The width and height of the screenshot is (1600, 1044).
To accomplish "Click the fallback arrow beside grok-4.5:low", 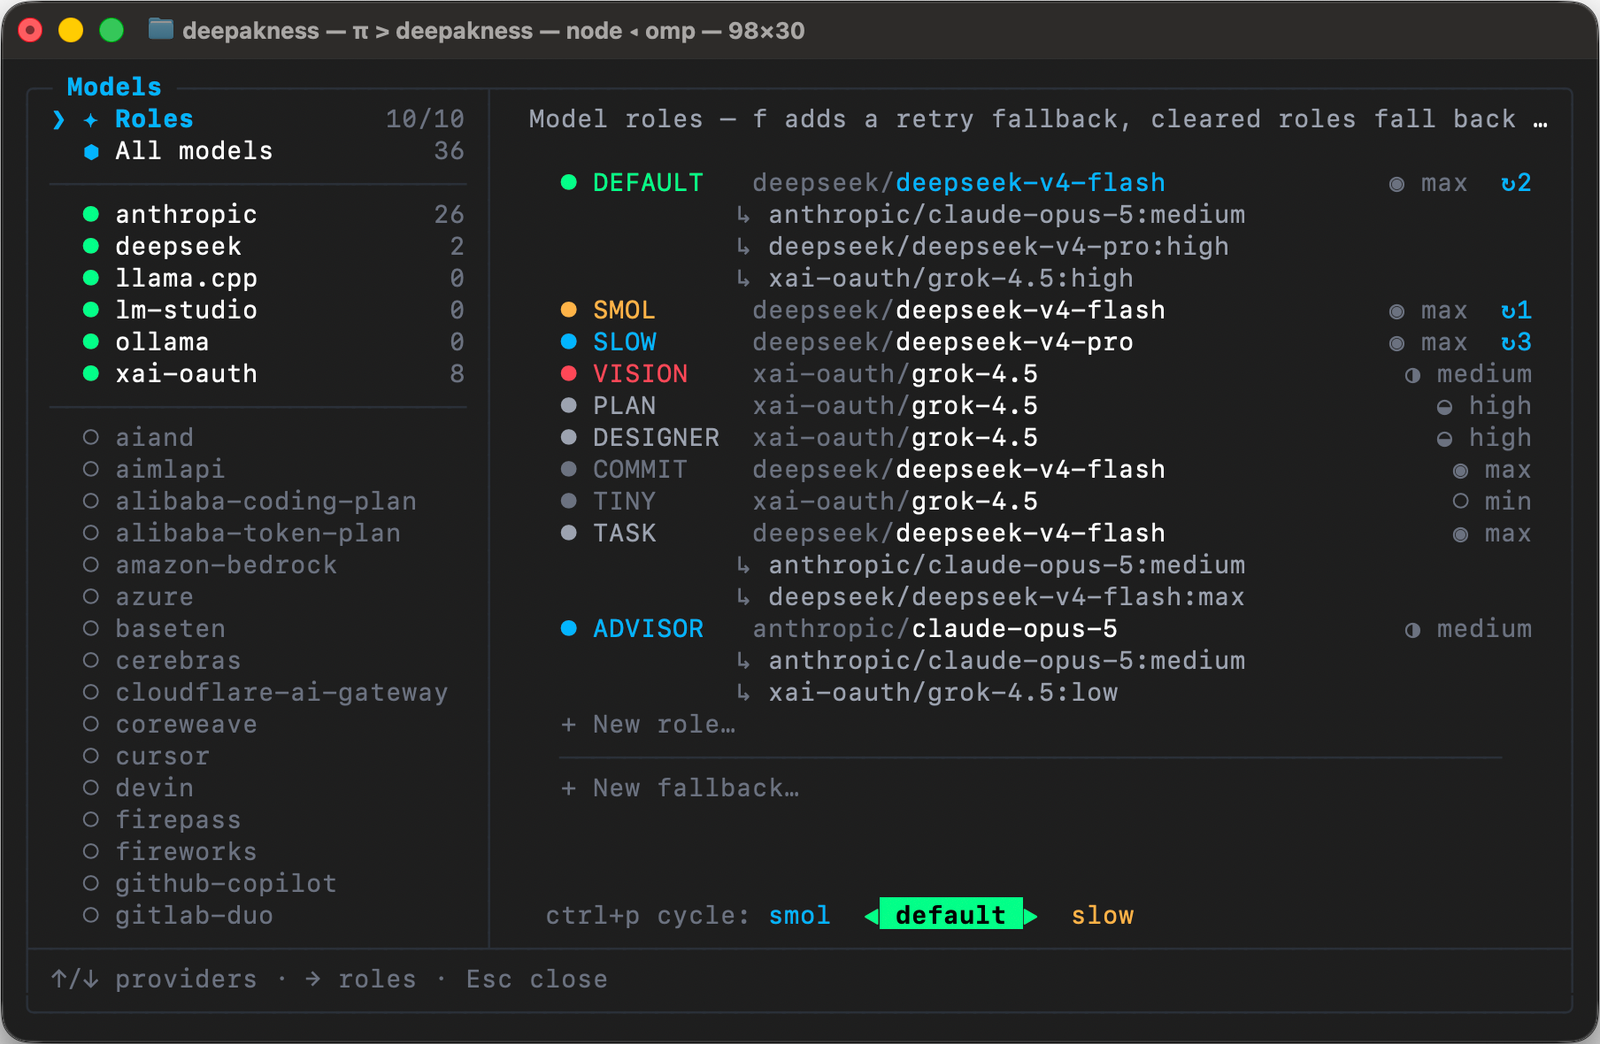I will click(743, 693).
